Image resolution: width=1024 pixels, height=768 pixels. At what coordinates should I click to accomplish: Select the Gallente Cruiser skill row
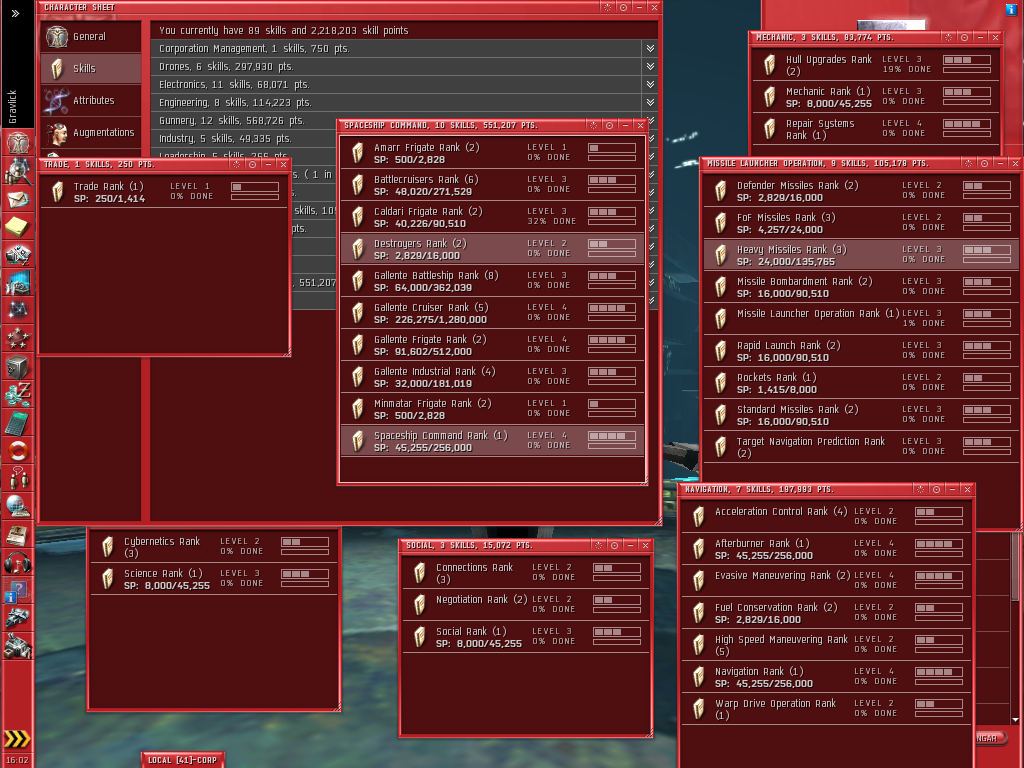tap(492, 313)
